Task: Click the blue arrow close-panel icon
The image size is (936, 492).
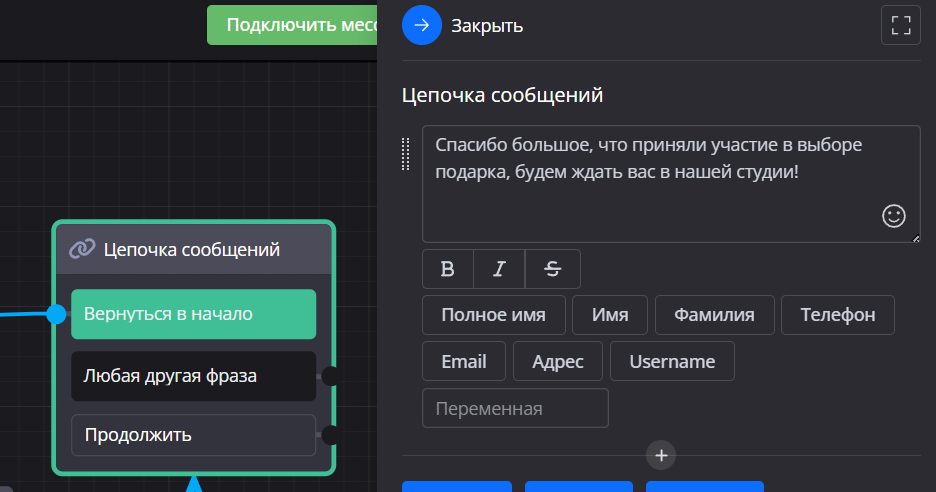Action: [x=421, y=25]
